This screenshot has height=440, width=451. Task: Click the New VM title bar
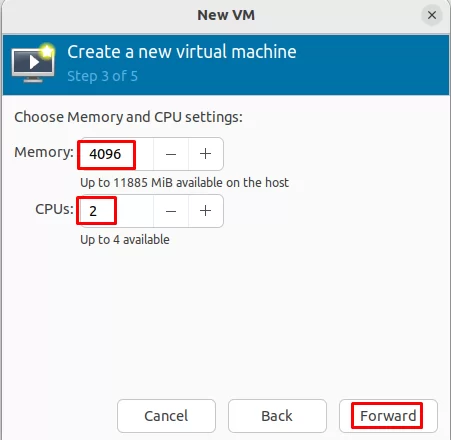[x=226, y=15]
